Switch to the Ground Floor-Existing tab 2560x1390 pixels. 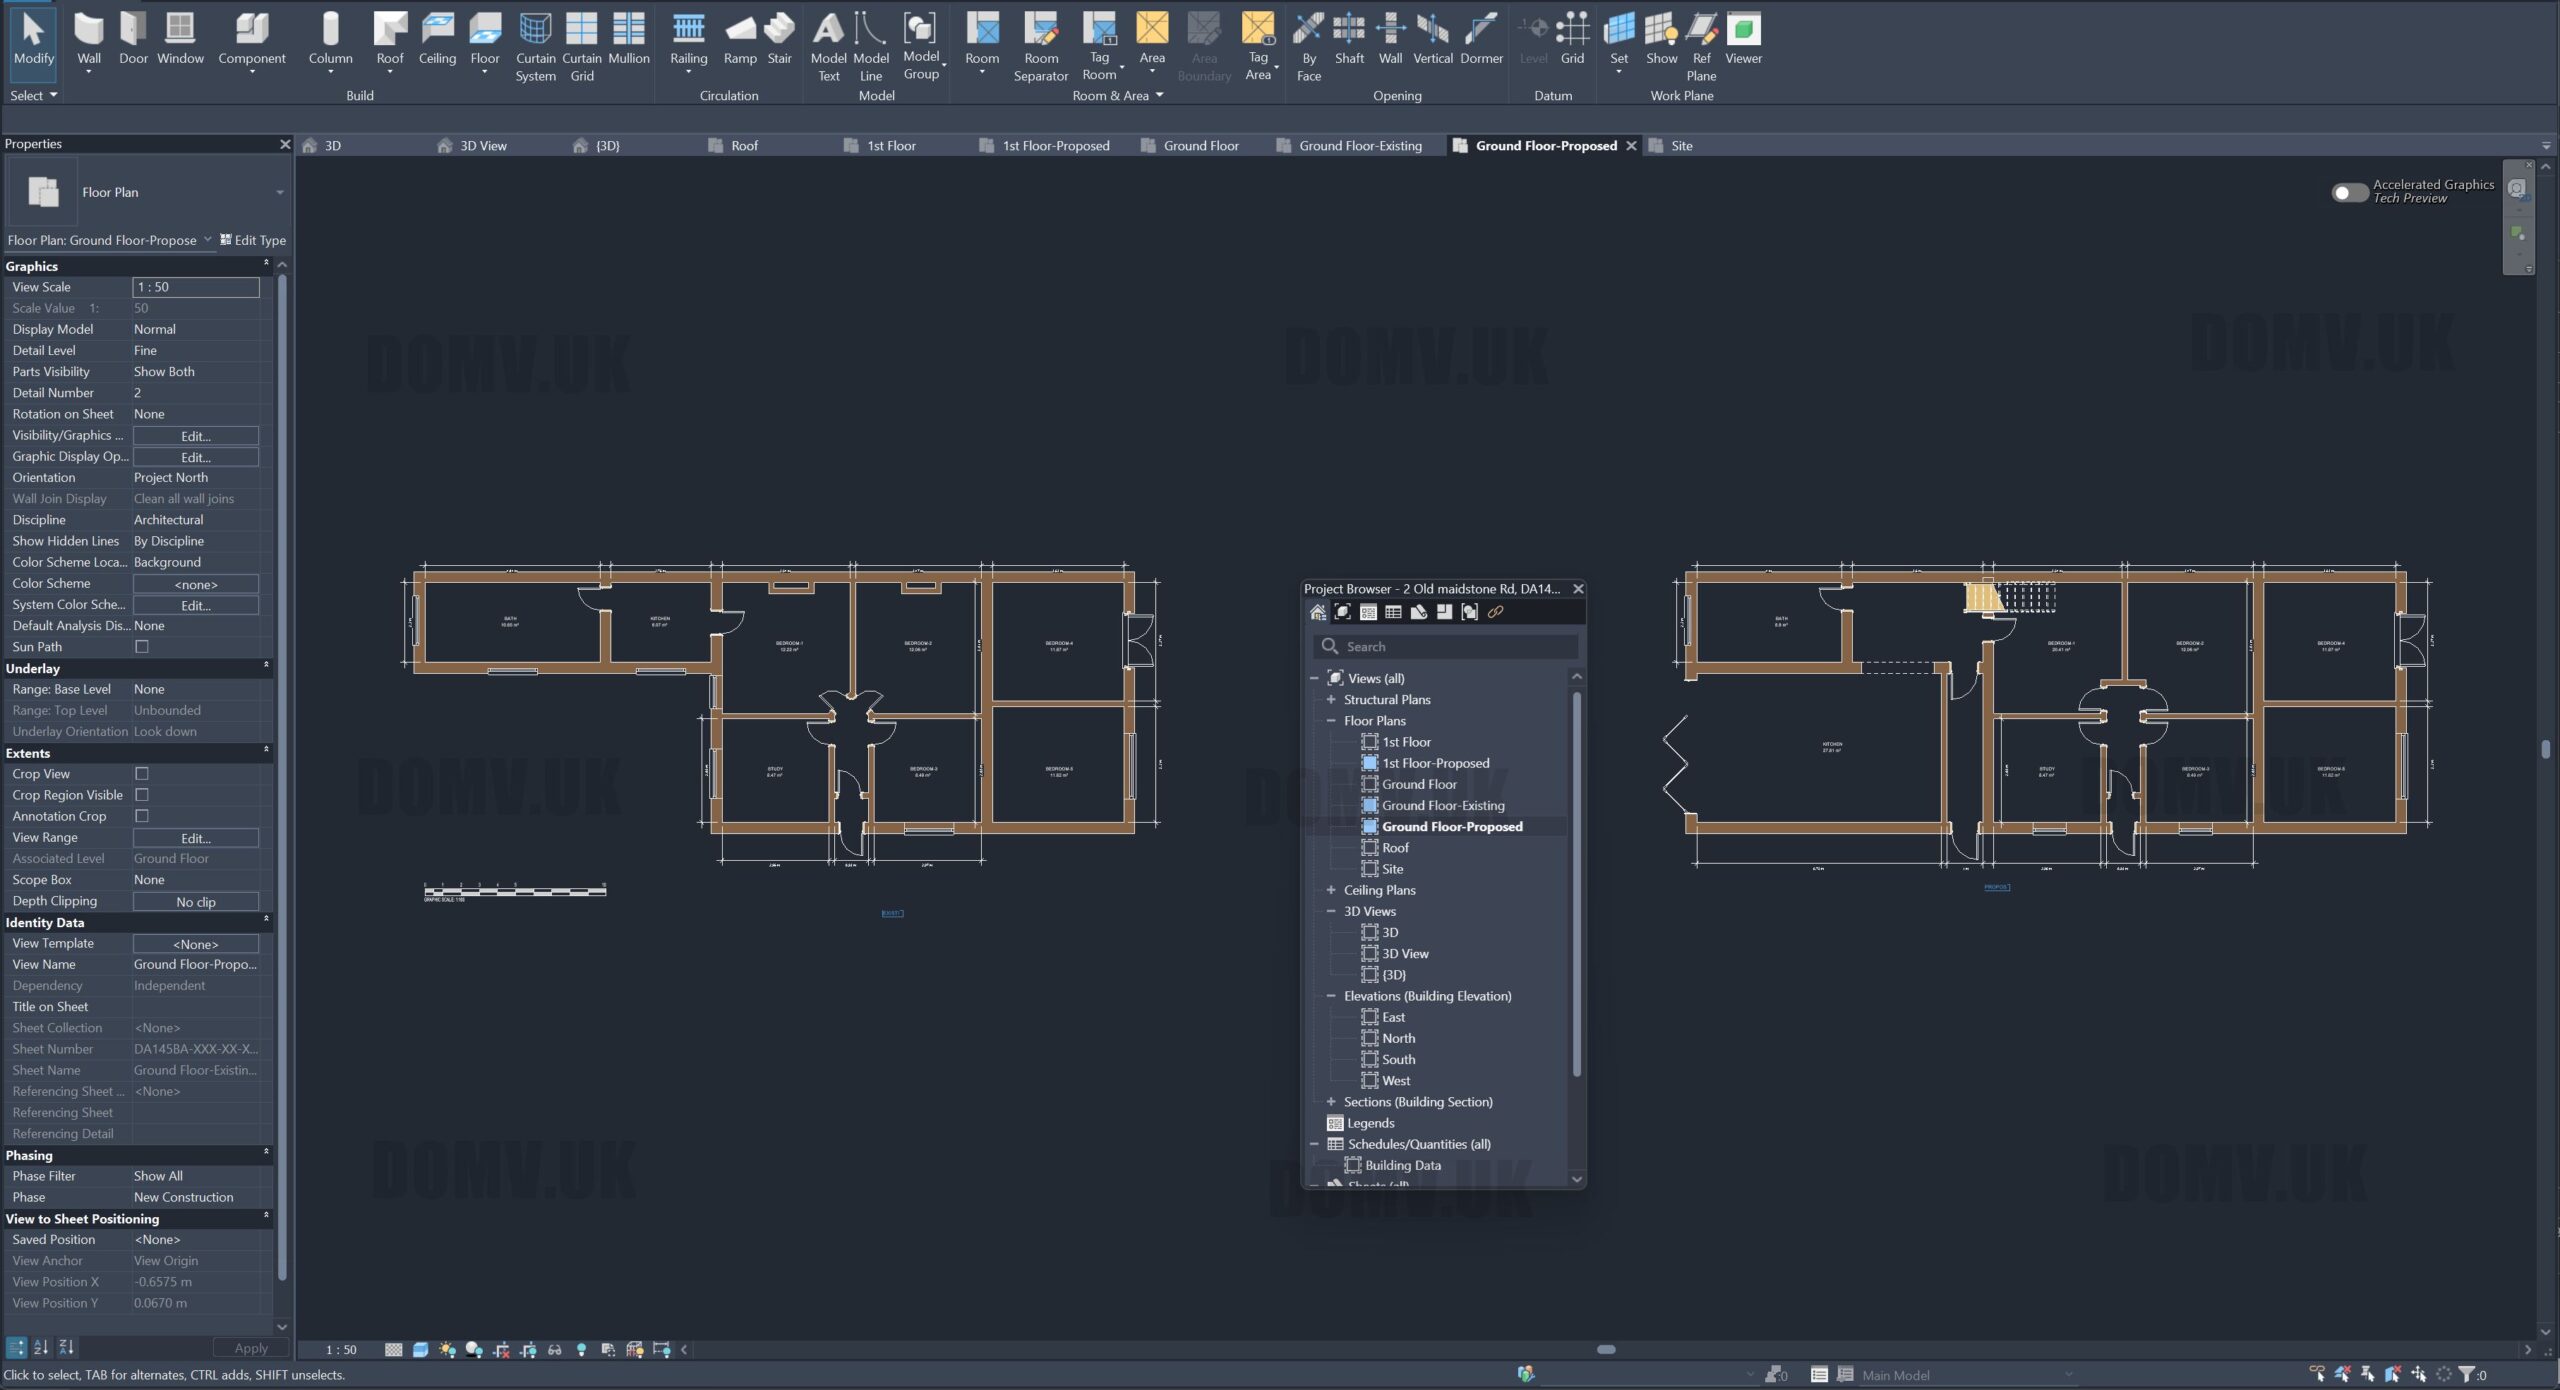(1359, 146)
